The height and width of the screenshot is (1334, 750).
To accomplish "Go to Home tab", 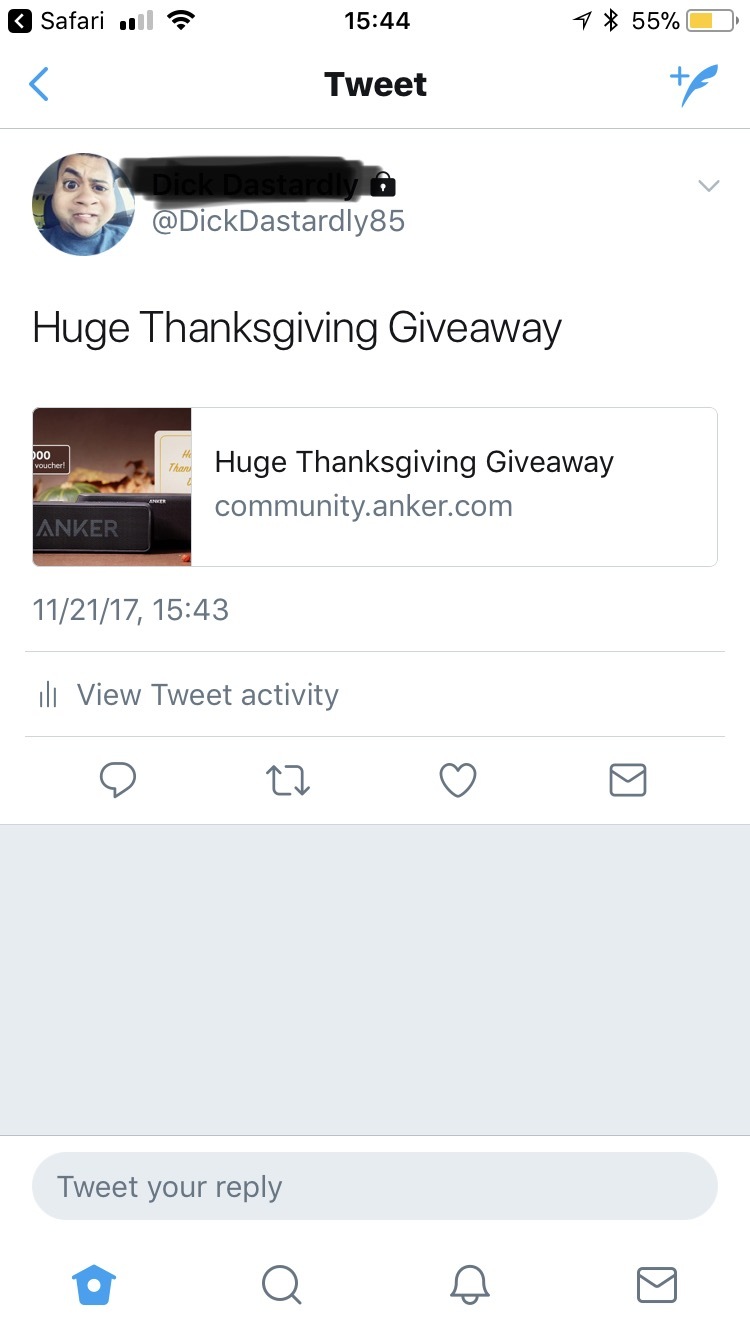I will (x=95, y=1284).
